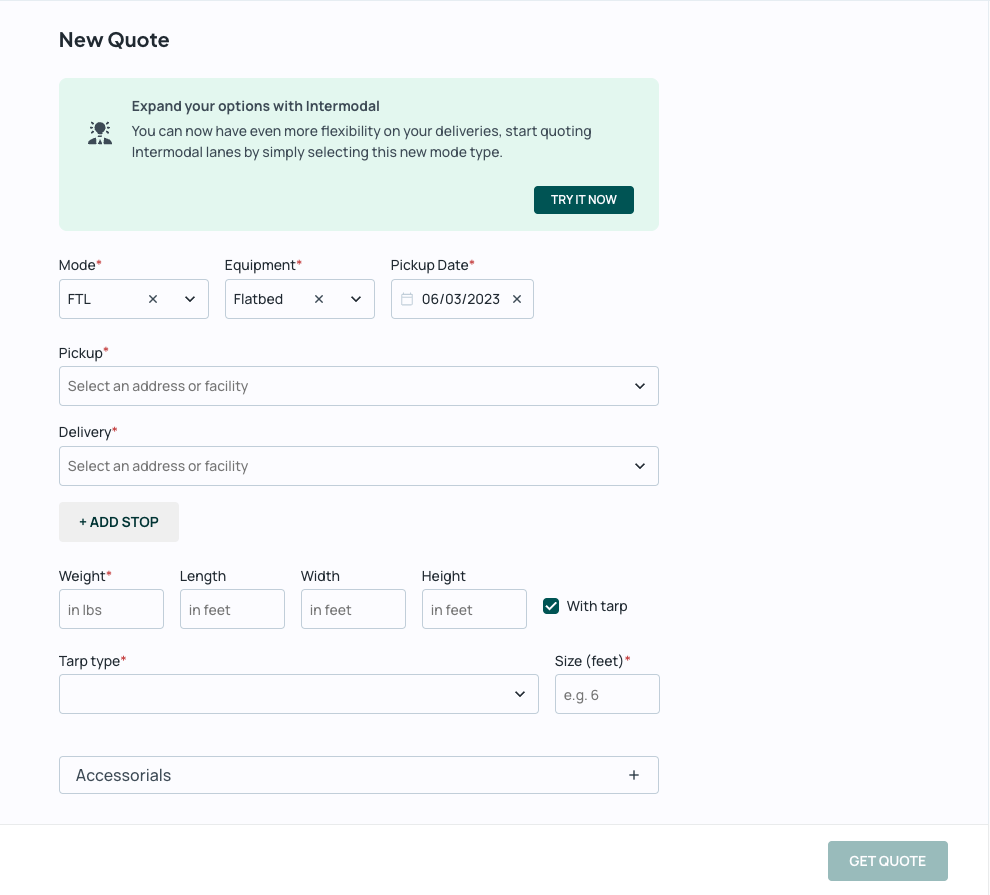Expand the Delivery address dropdown
The height and width of the screenshot is (895, 990).
pyautogui.click(x=359, y=466)
